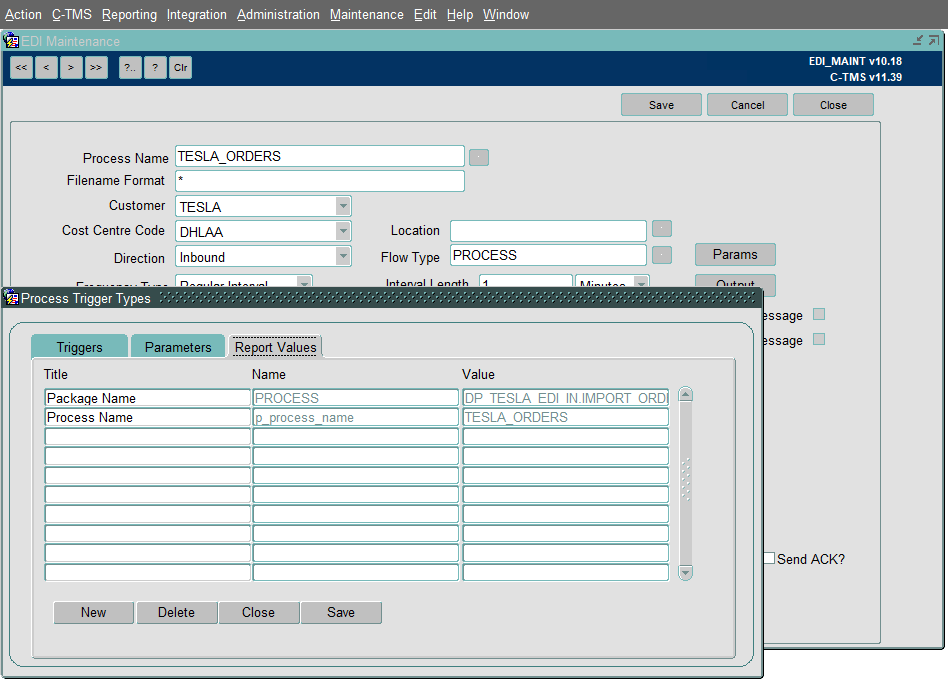Tick the Send ACK? checkbox
This screenshot has height=682, width=948.
pos(769,558)
